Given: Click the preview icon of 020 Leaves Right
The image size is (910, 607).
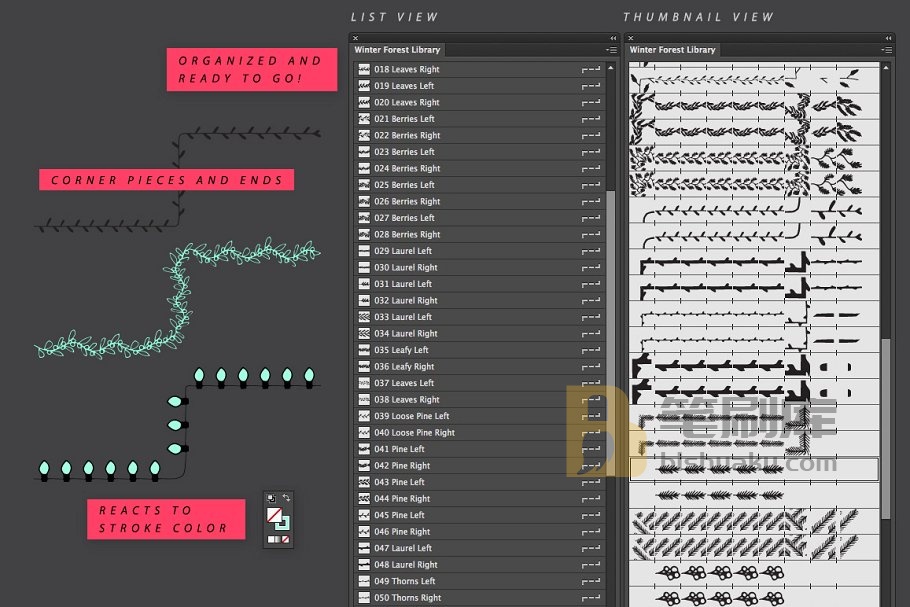Looking at the screenshot, I should click(x=364, y=102).
